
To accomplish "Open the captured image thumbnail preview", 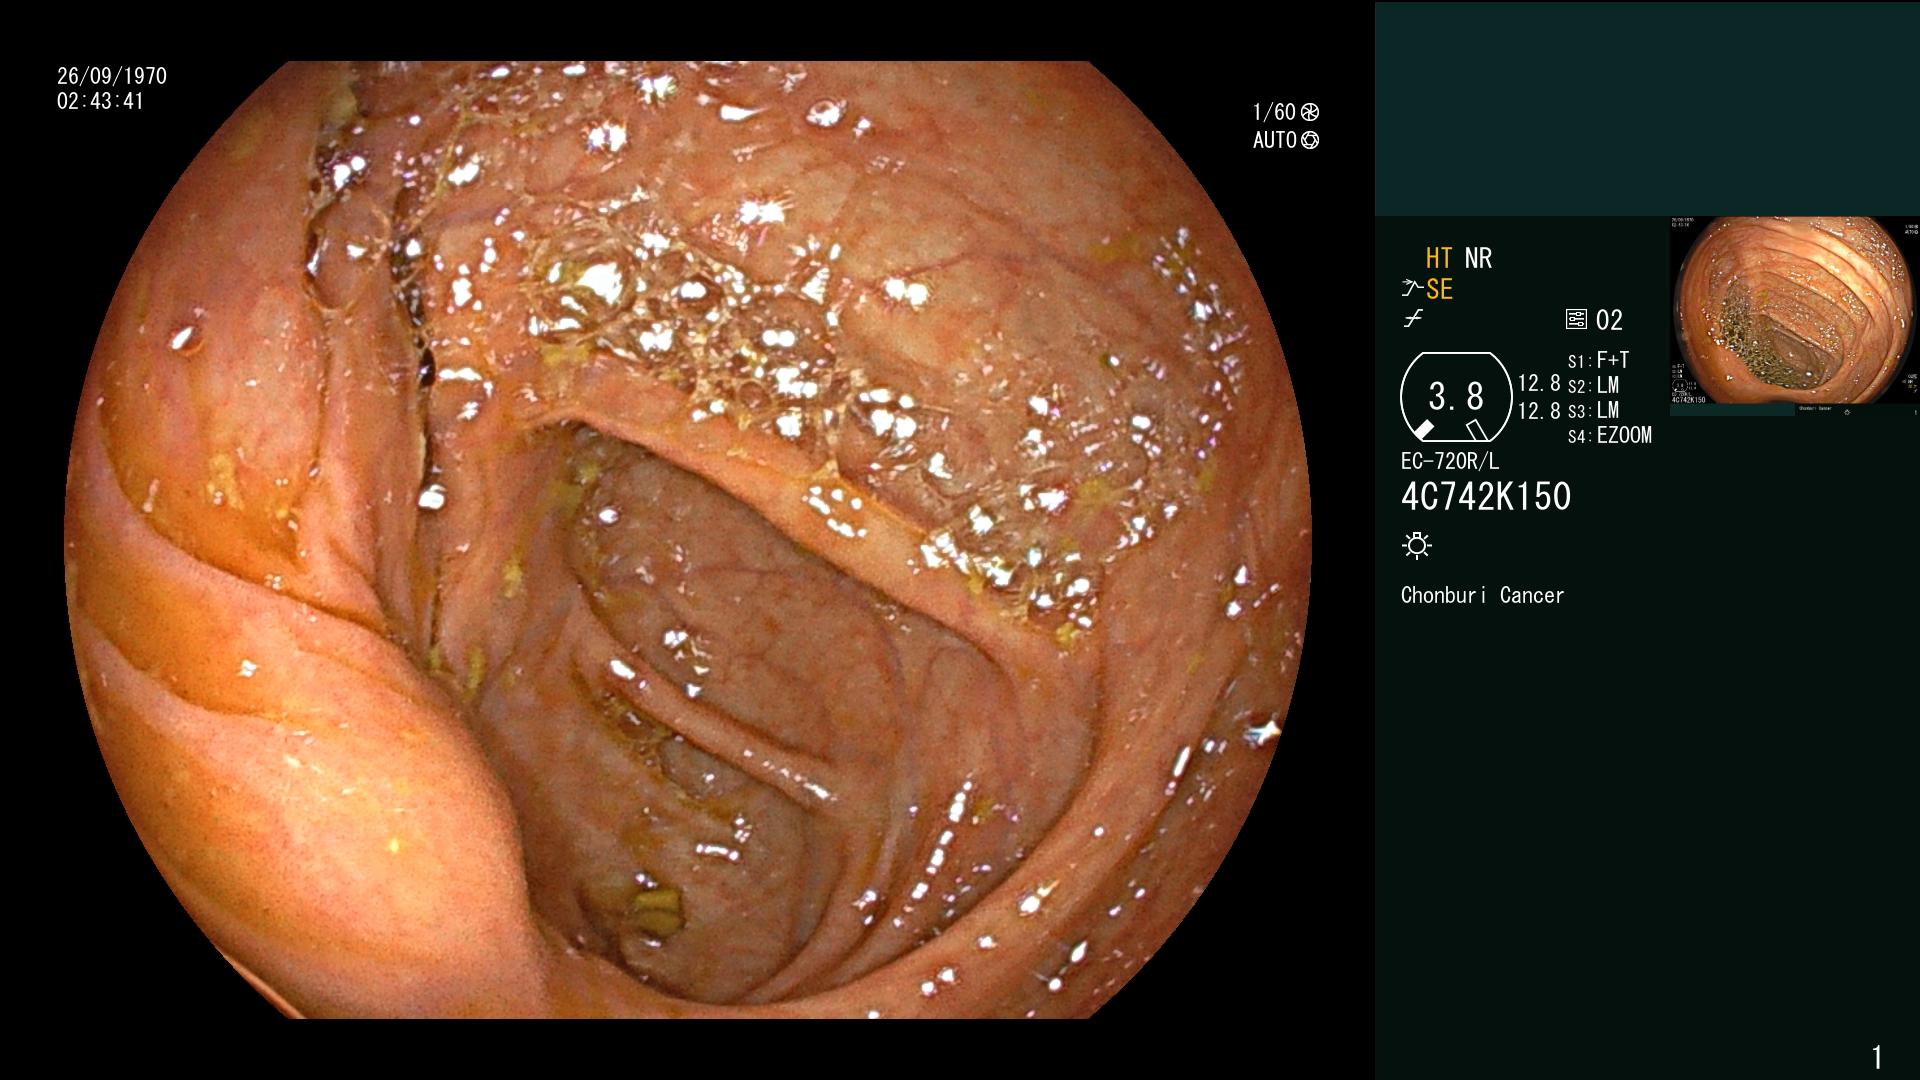I will [1794, 316].
